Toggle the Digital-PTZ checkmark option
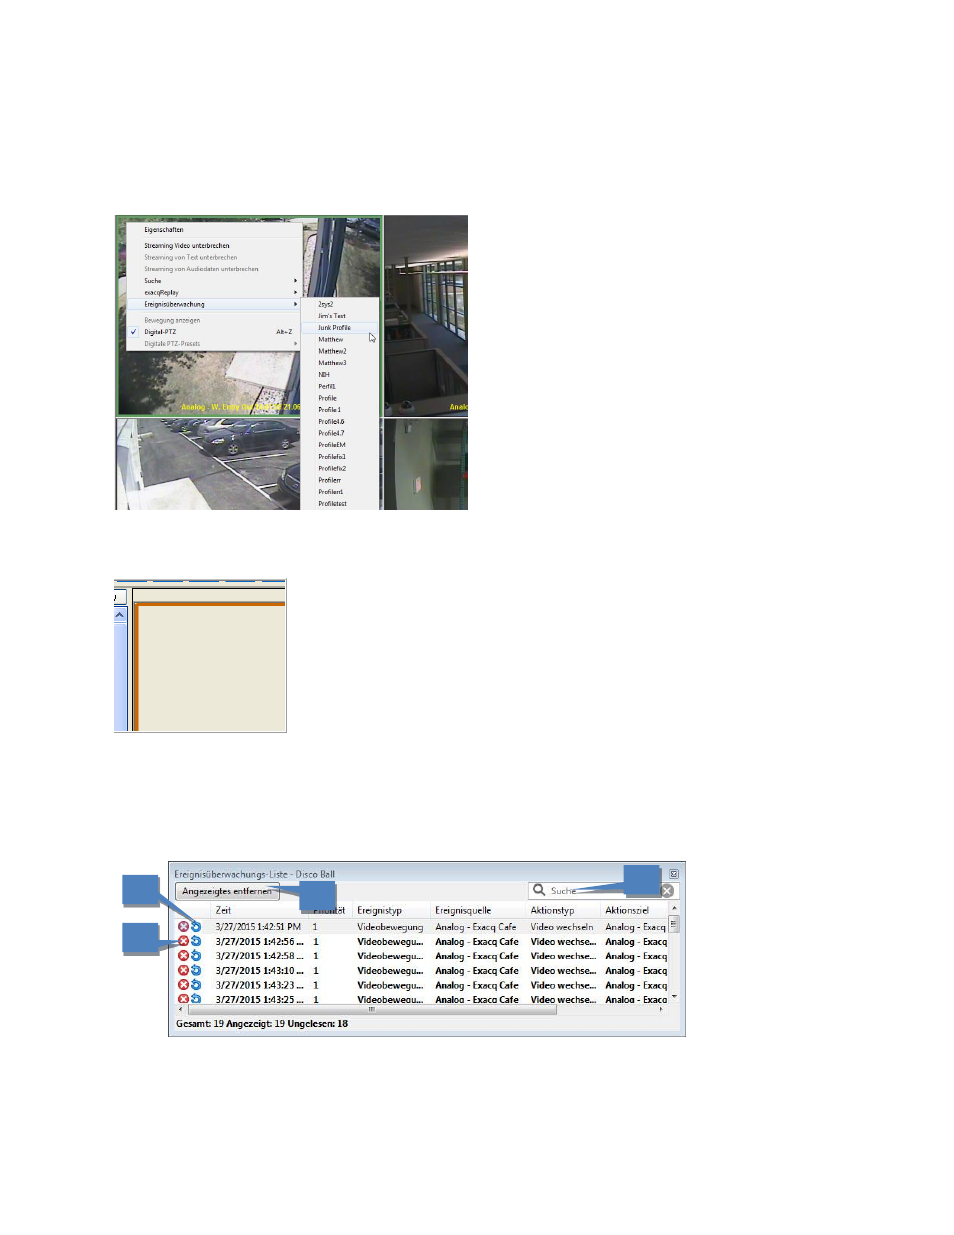This screenshot has height=1235, width=954. [214, 332]
